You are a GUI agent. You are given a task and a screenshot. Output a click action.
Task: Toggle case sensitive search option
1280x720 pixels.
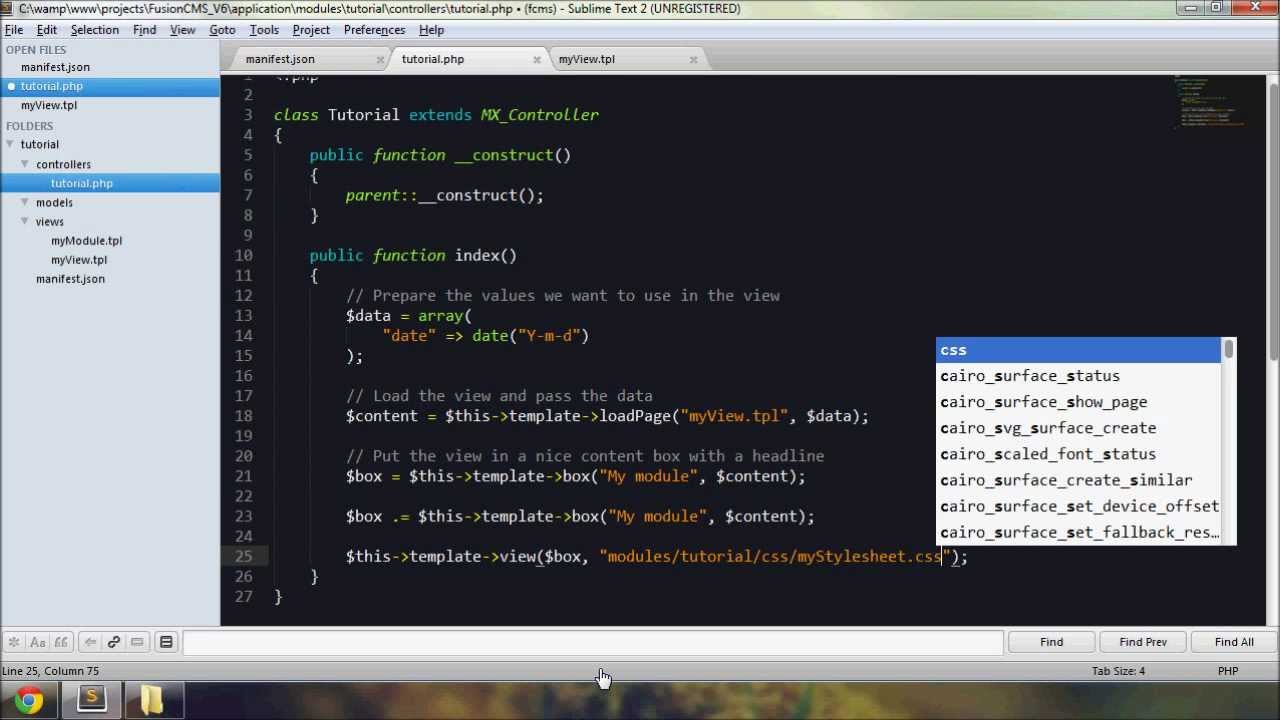click(x=37, y=642)
